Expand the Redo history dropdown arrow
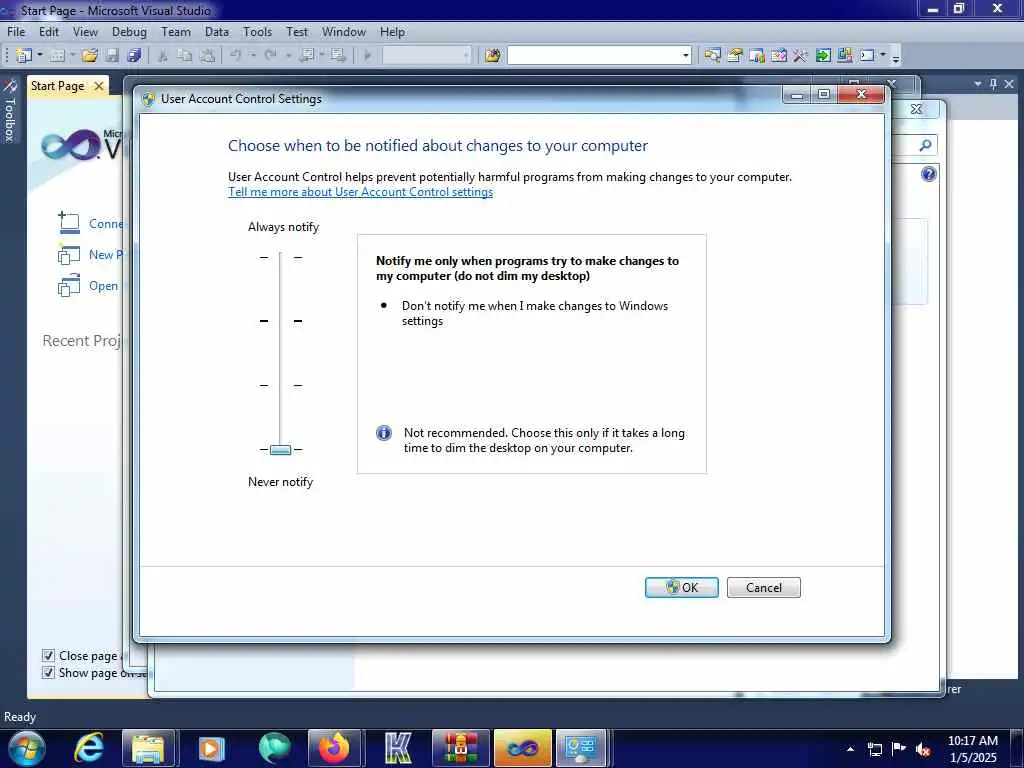Image resolution: width=1024 pixels, height=768 pixels. [x=288, y=56]
